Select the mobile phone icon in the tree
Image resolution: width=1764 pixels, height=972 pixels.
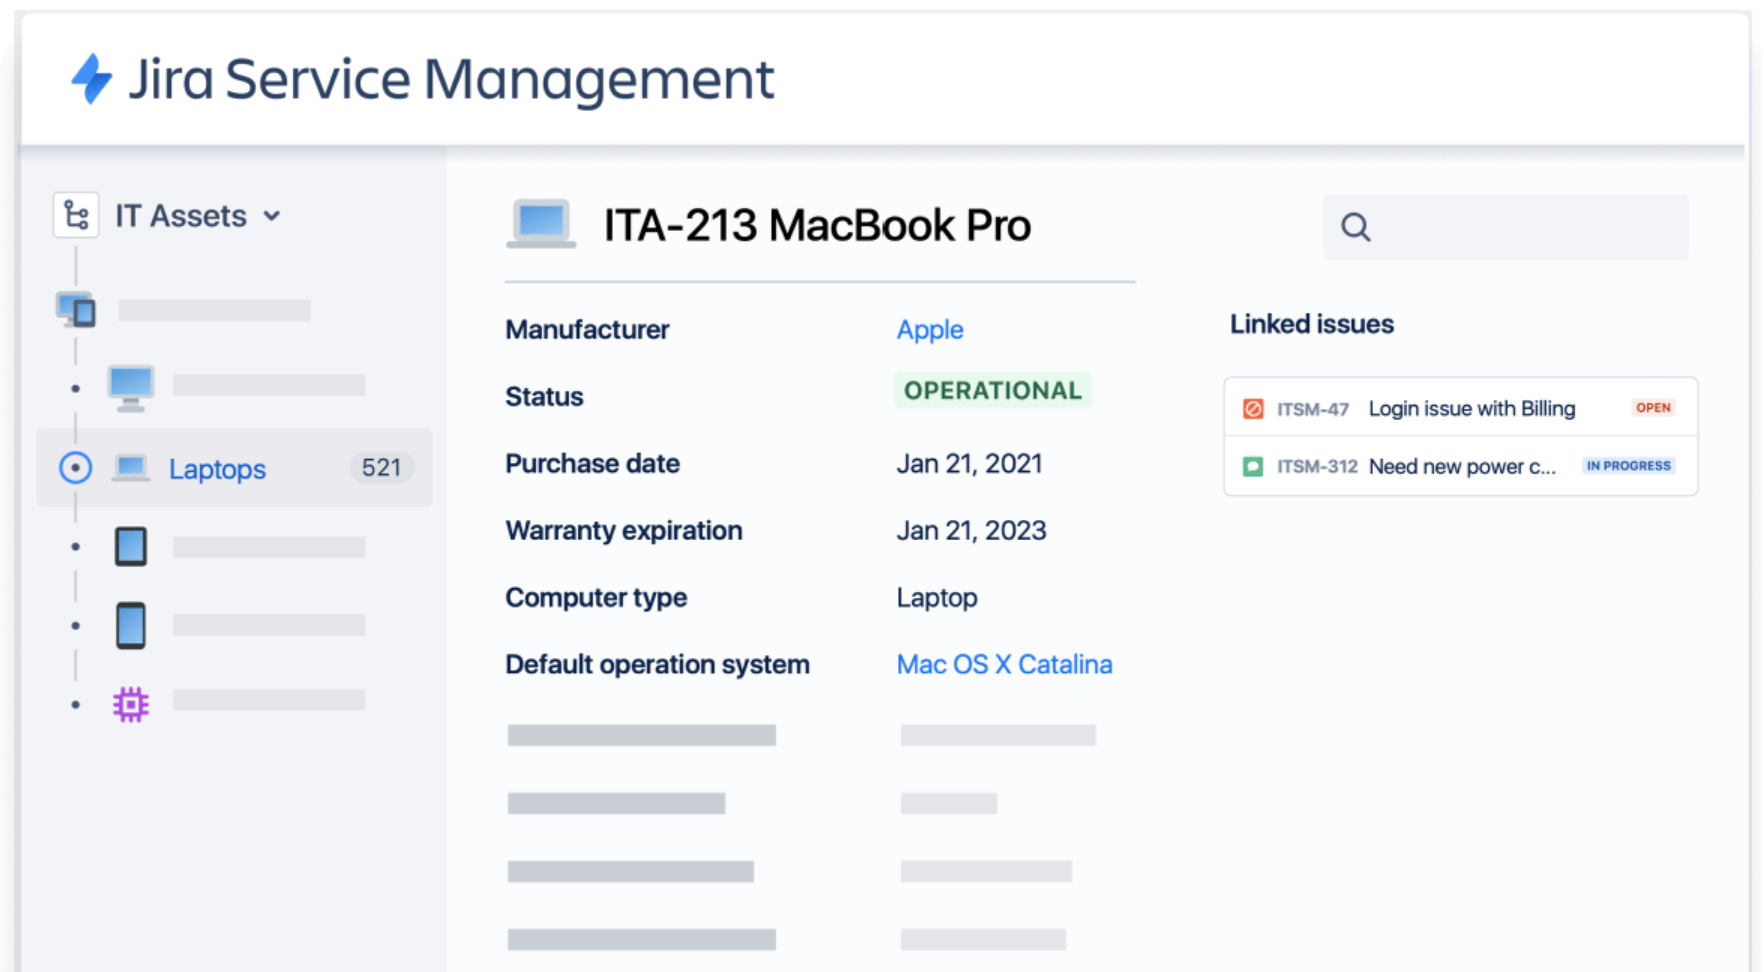pyautogui.click(x=131, y=626)
